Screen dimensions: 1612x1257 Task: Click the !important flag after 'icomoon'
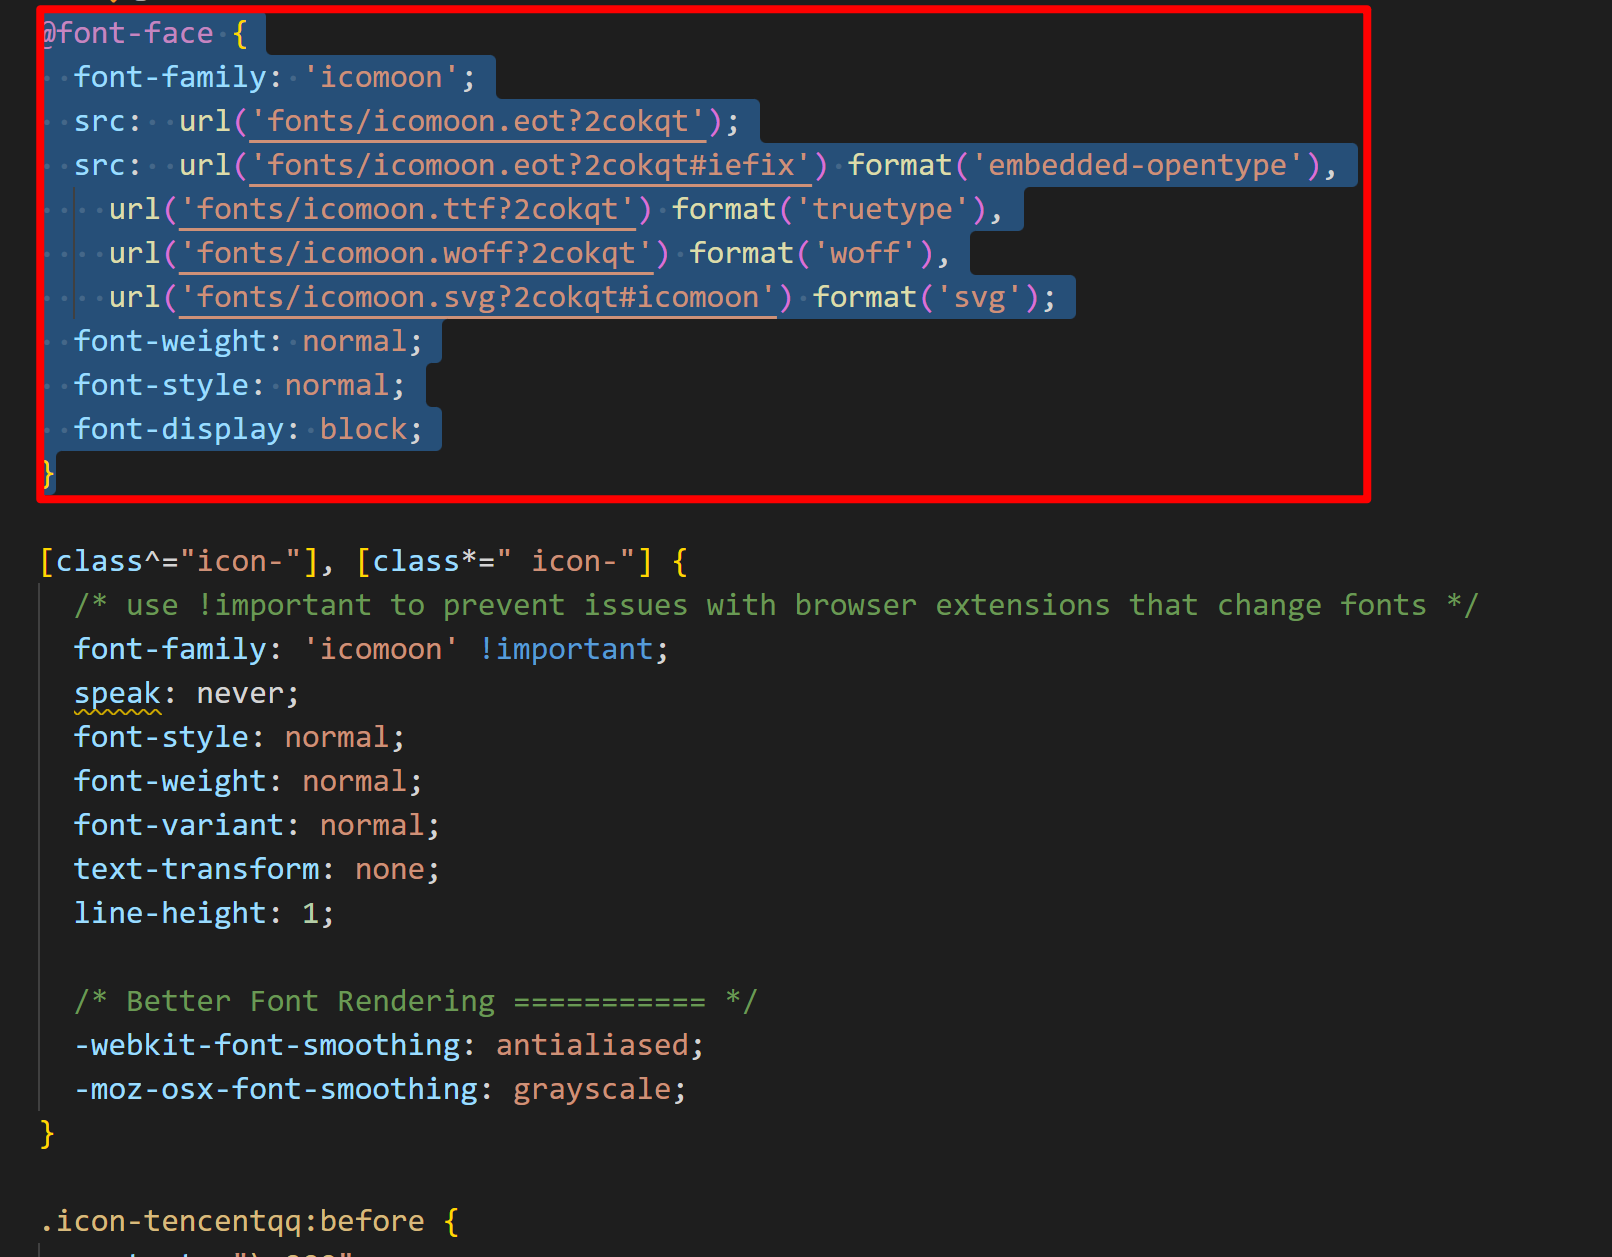566,649
